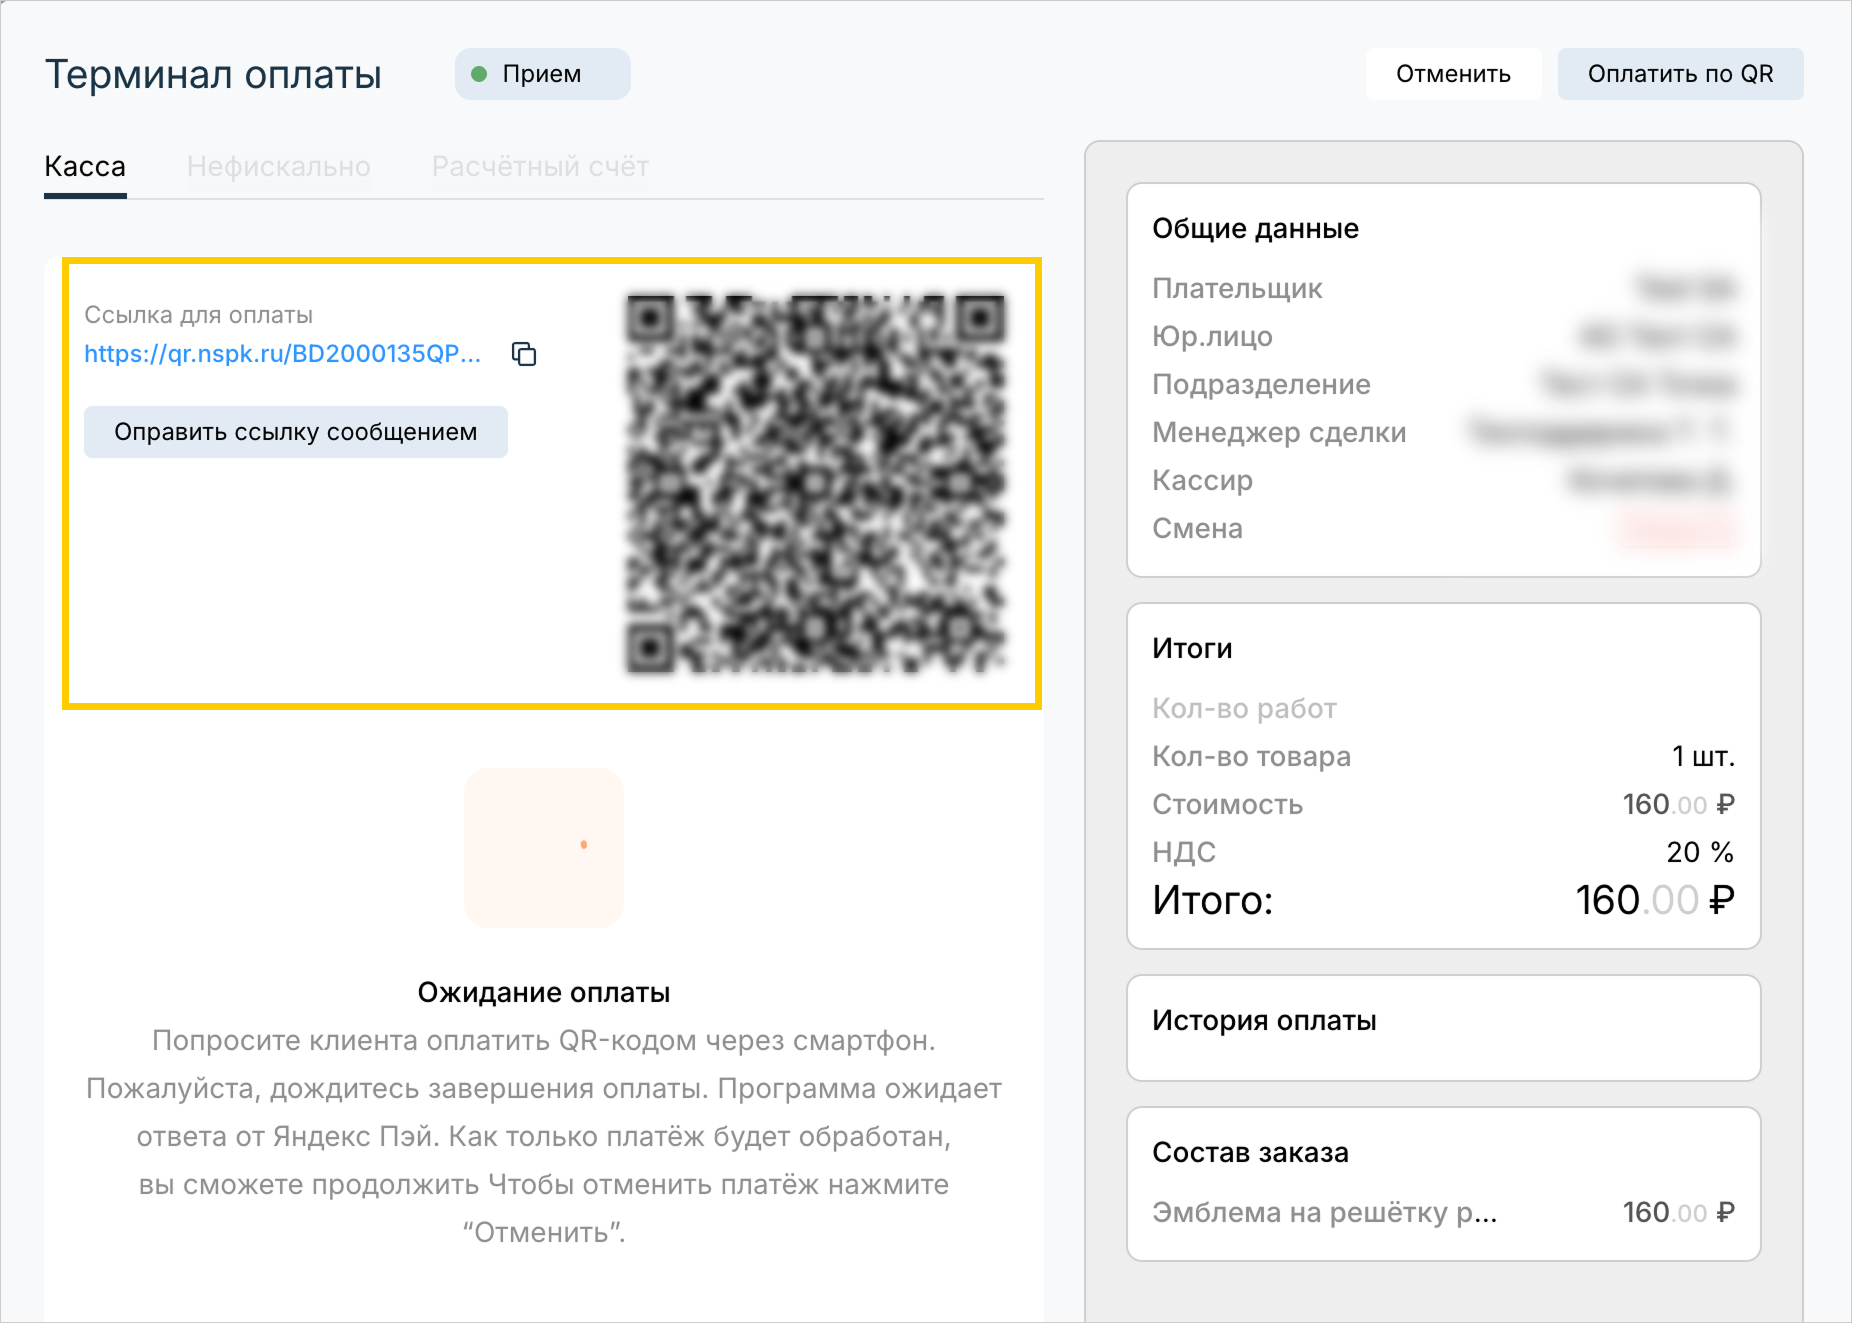Image resolution: width=1852 pixels, height=1323 pixels.
Task: Switch to the Расчётный счёт tab
Action: pyautogui.click(x=540, y=166)
